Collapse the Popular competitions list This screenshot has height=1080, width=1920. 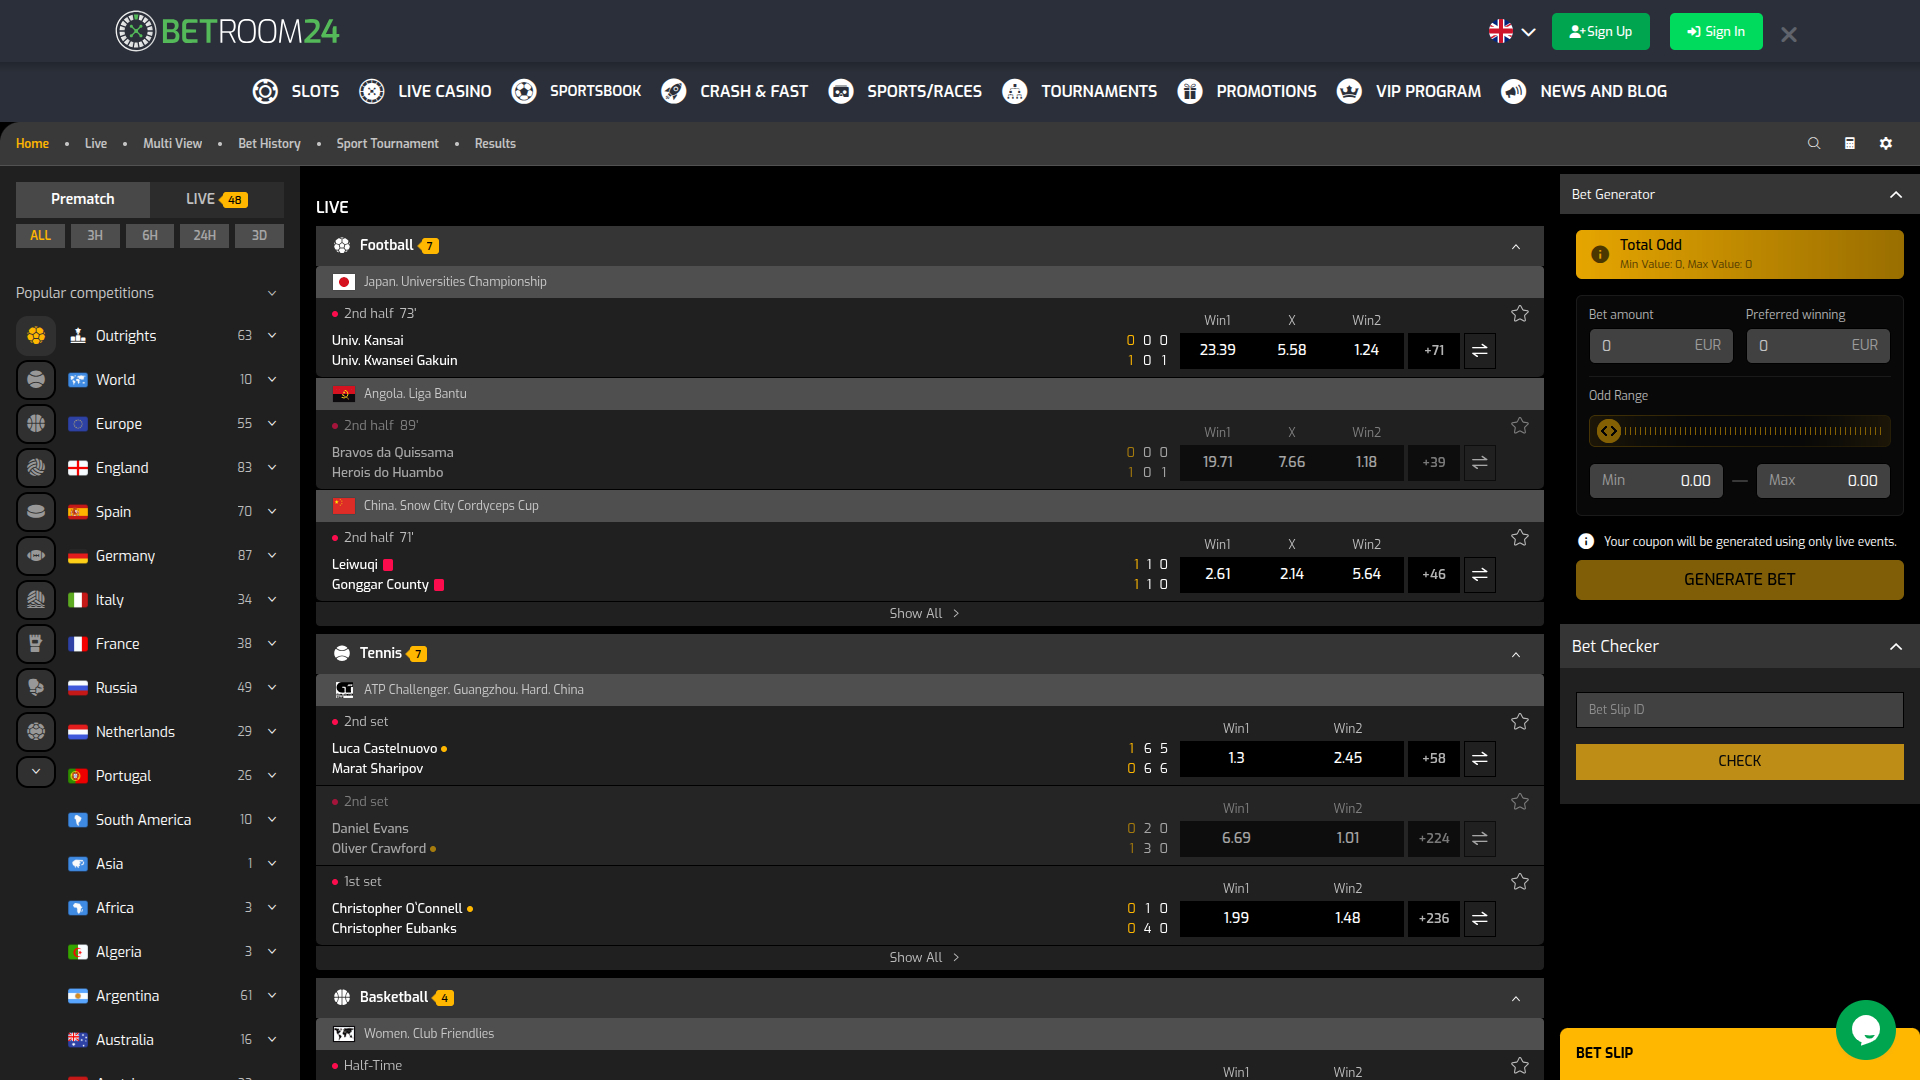[x=271, y=293]
